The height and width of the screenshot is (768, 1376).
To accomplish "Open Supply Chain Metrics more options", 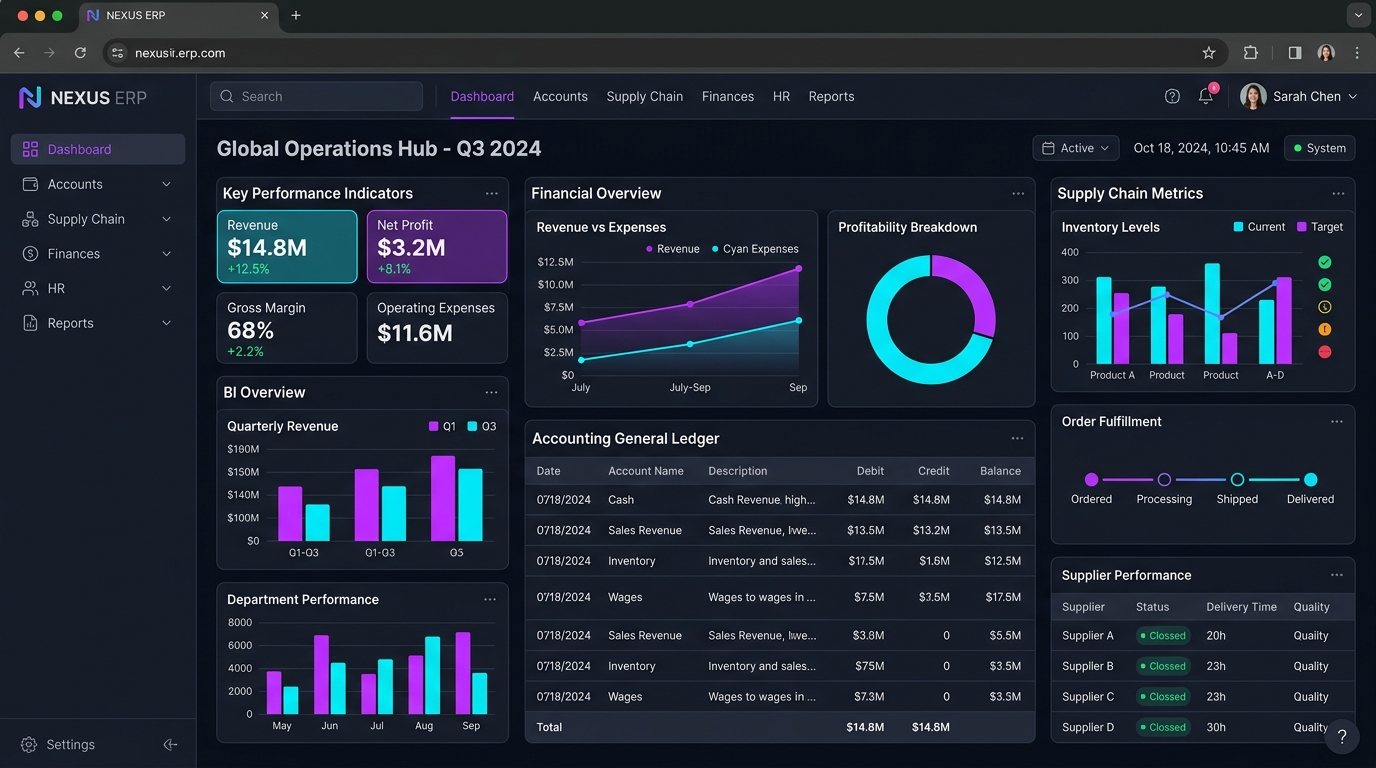I will (x=1338, y=194).
